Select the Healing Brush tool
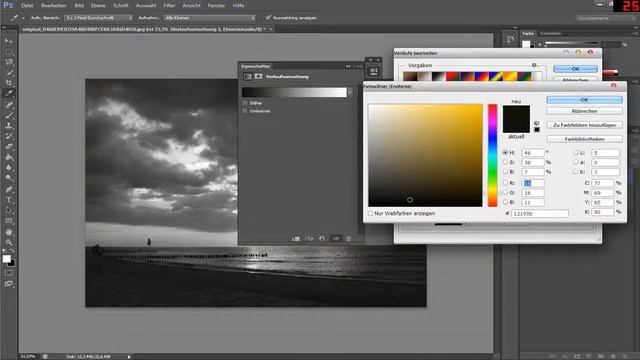640x360 pixels. [x=9, y=104]
